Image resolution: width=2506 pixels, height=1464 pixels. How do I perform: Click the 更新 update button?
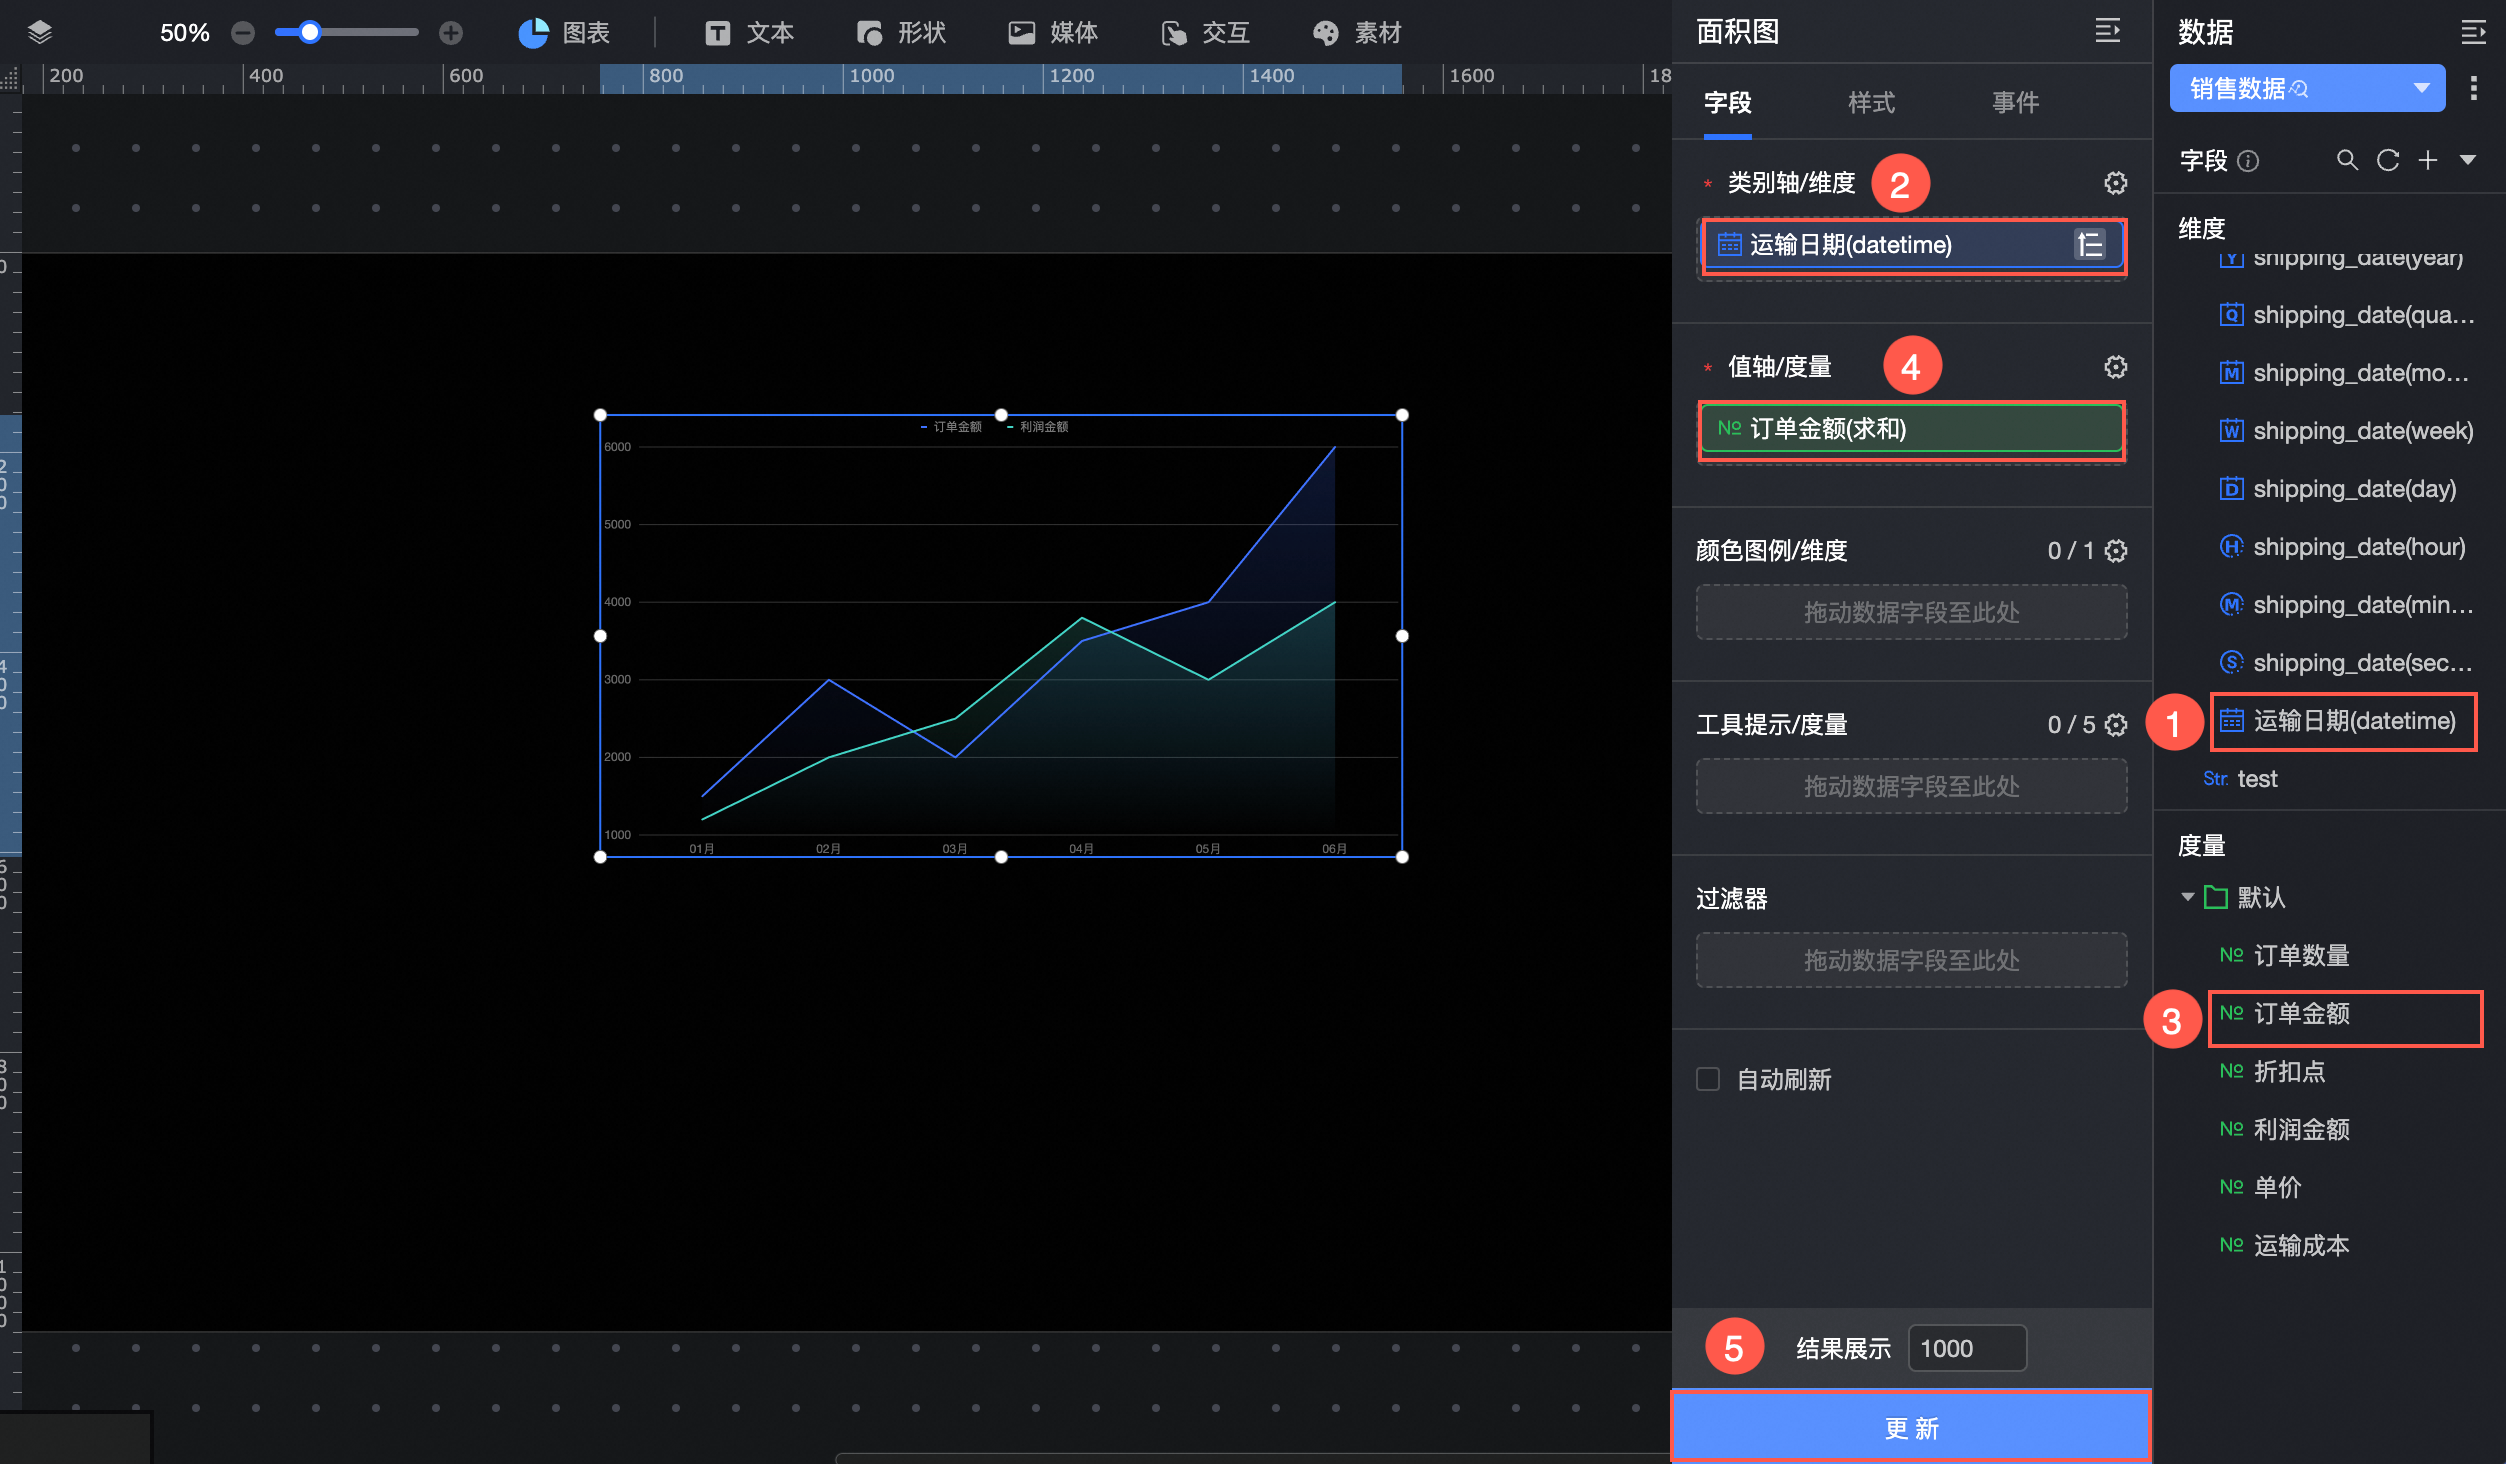(1911, 1428)
